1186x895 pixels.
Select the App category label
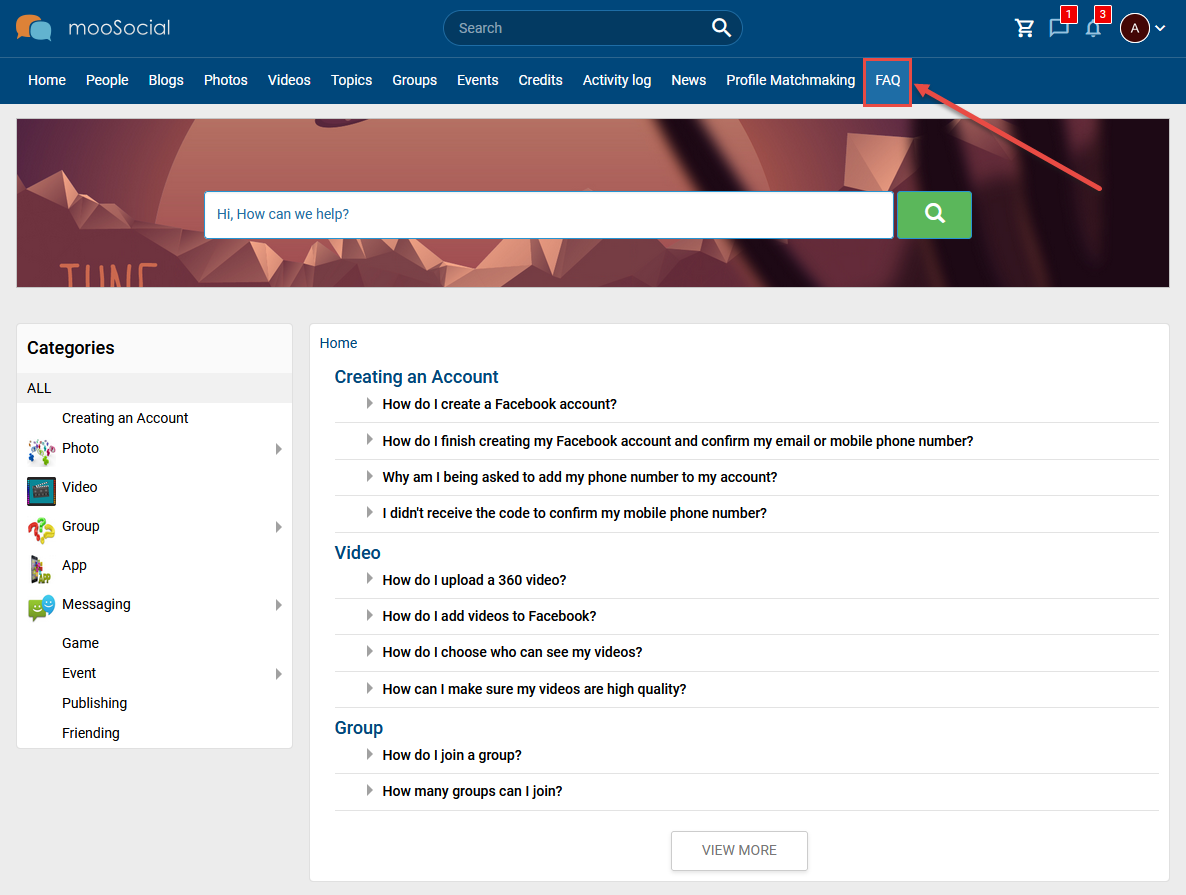tap(74, 565)
